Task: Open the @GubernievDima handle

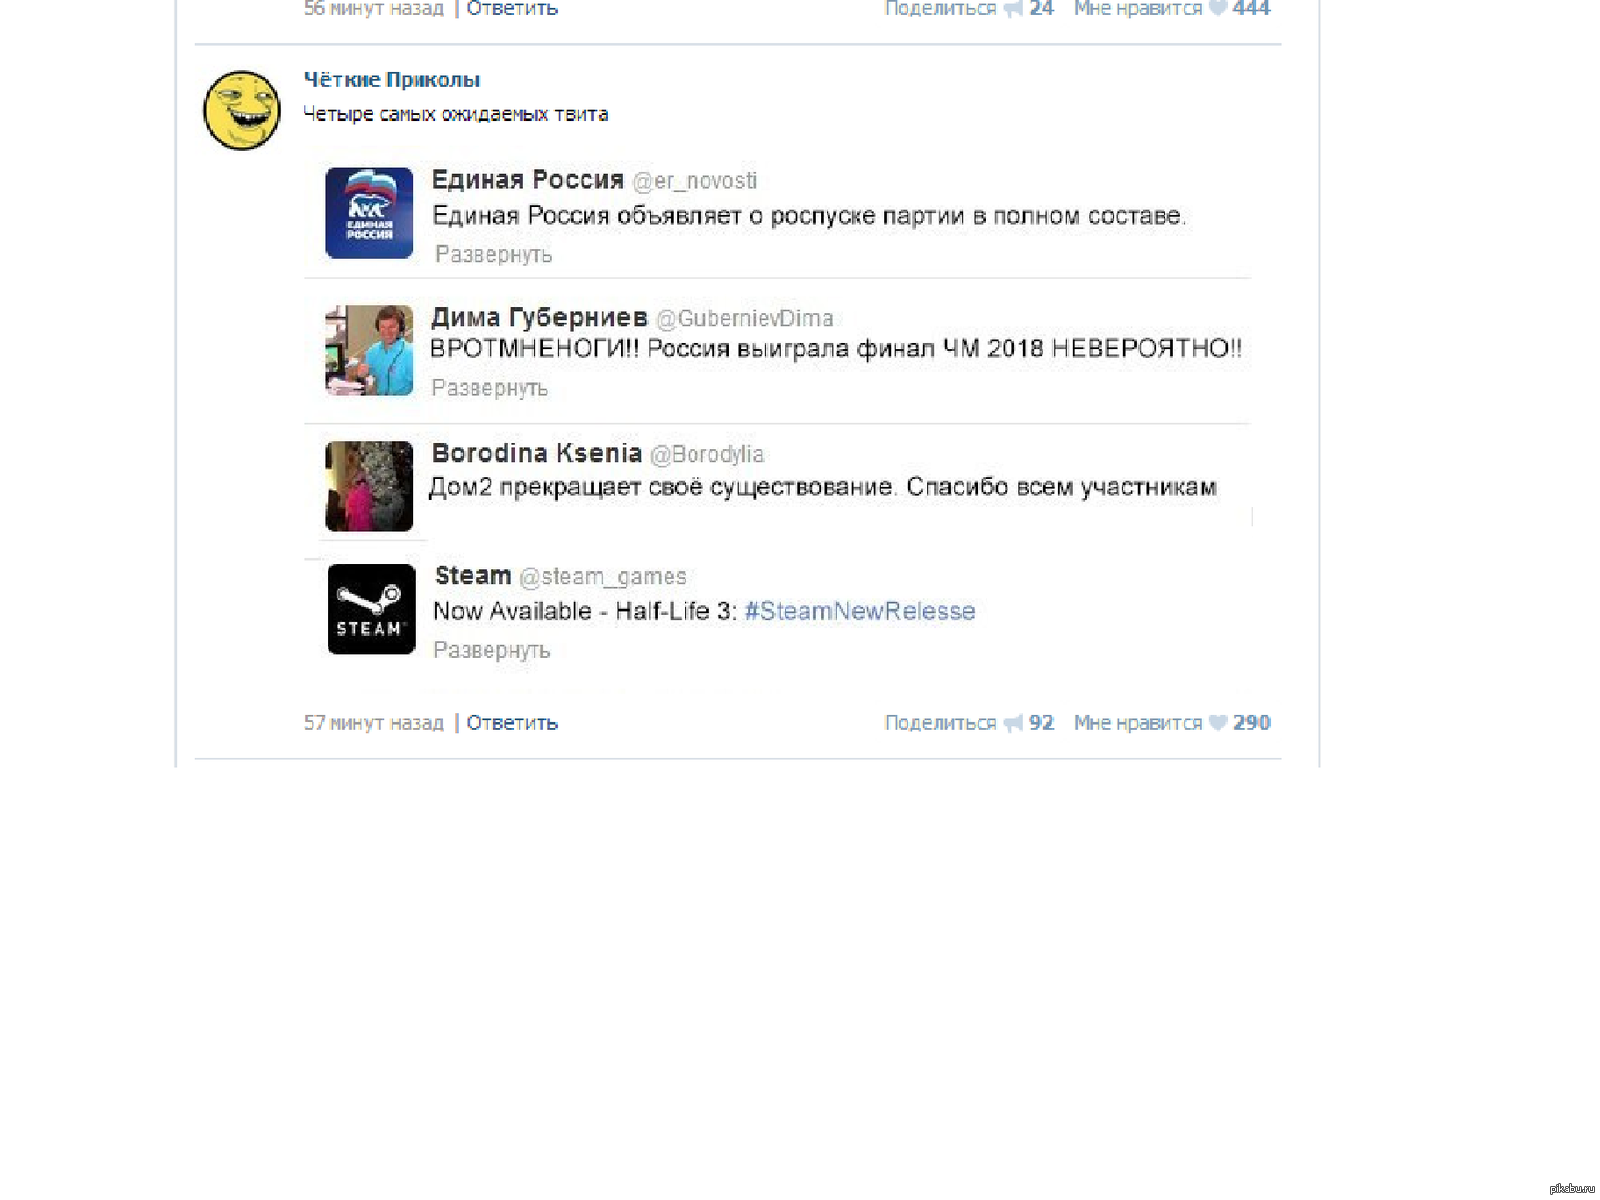Action: (744, 318)
